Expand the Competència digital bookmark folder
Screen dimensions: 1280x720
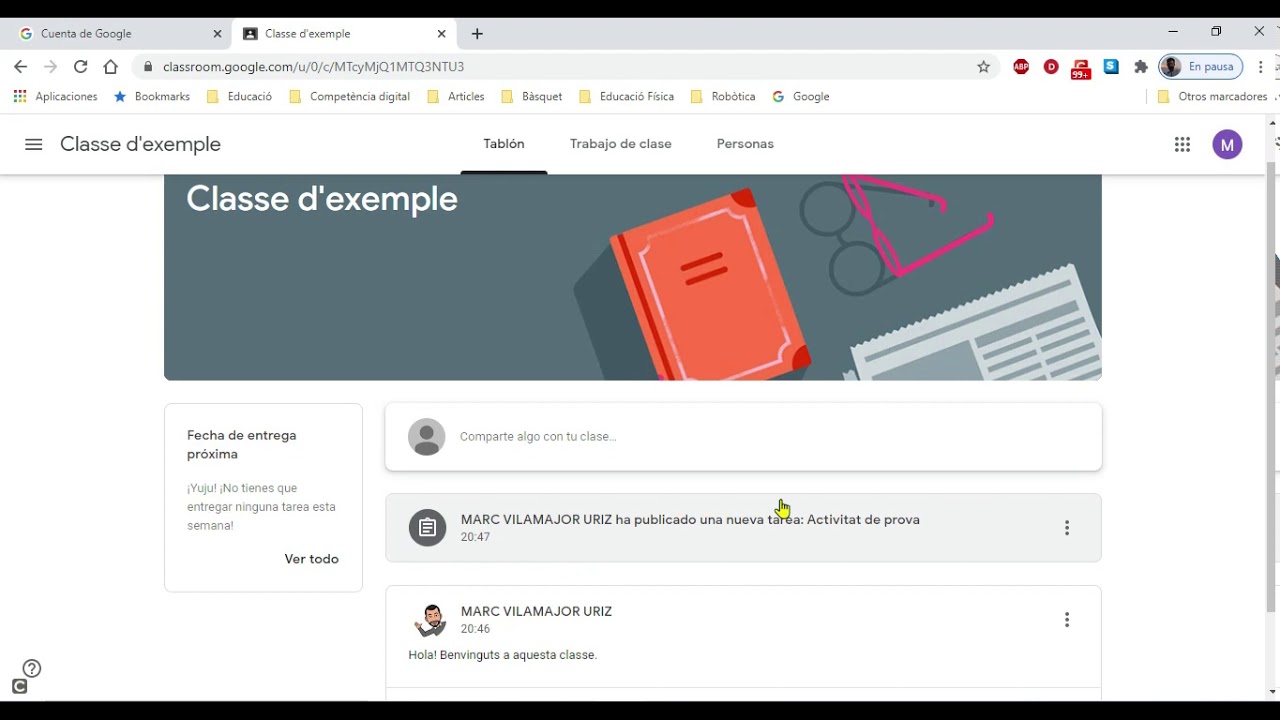click(x=349, y=97)
